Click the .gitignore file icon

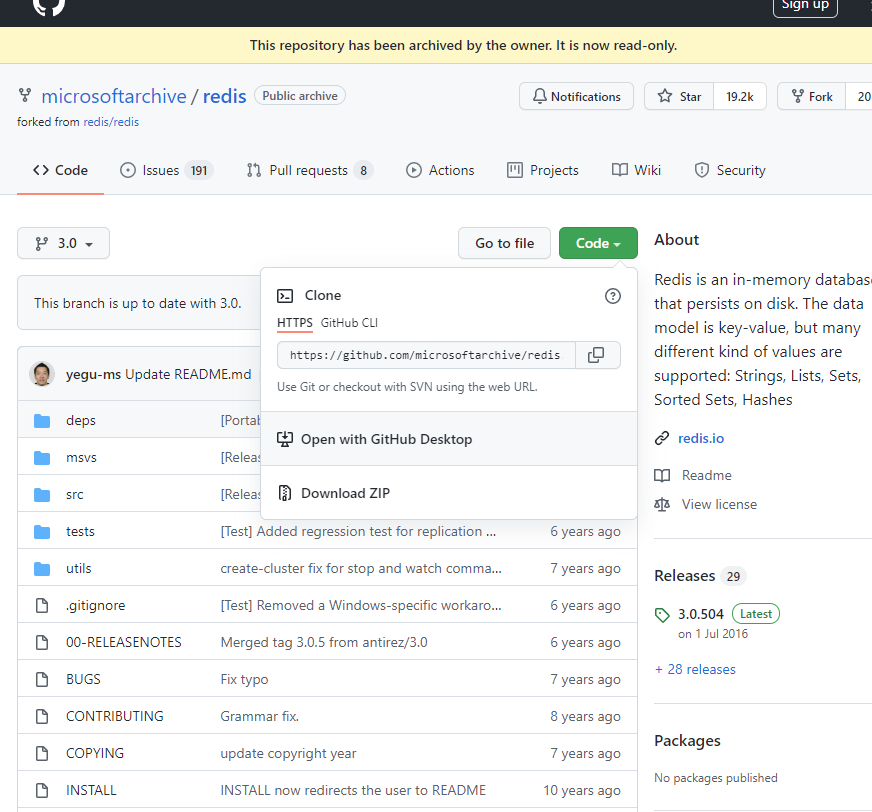click(x=42, y=605)
